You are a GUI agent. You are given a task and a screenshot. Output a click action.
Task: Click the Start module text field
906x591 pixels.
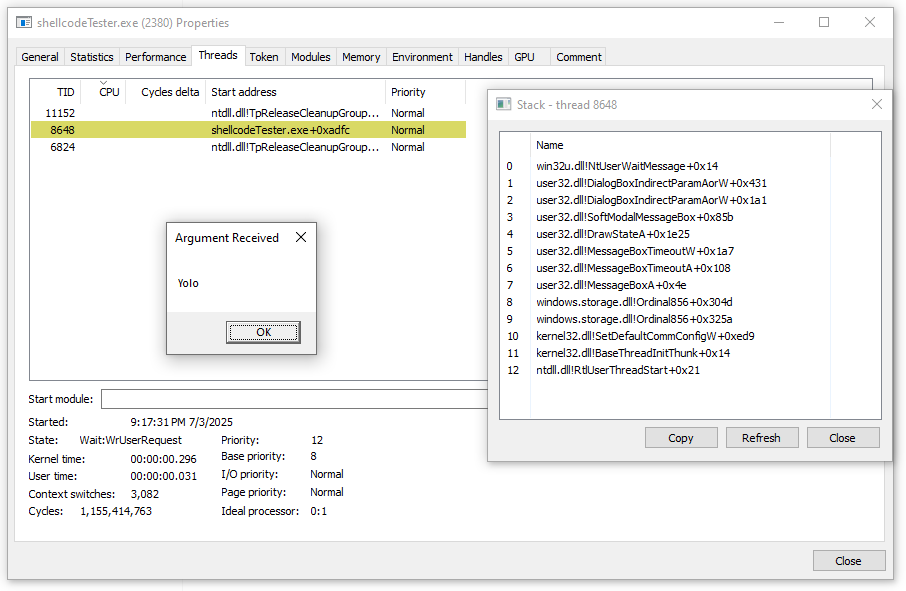click(295, 399)
